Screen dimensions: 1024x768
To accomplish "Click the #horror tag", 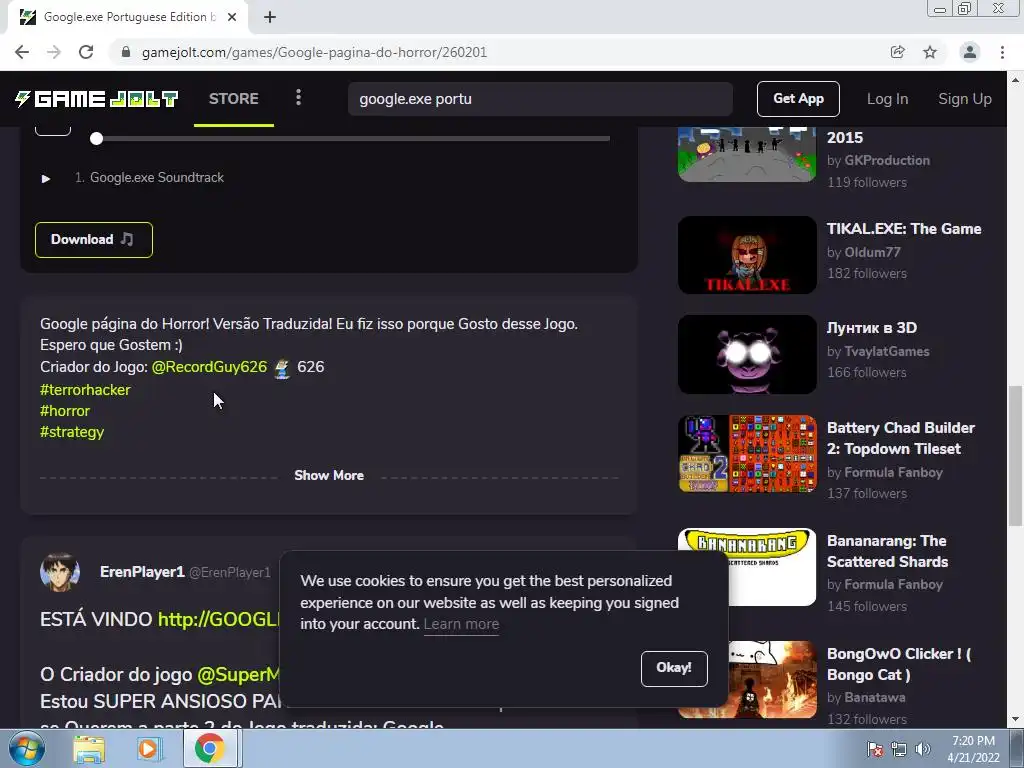I will pyautogui.click(x=65, y=411).
